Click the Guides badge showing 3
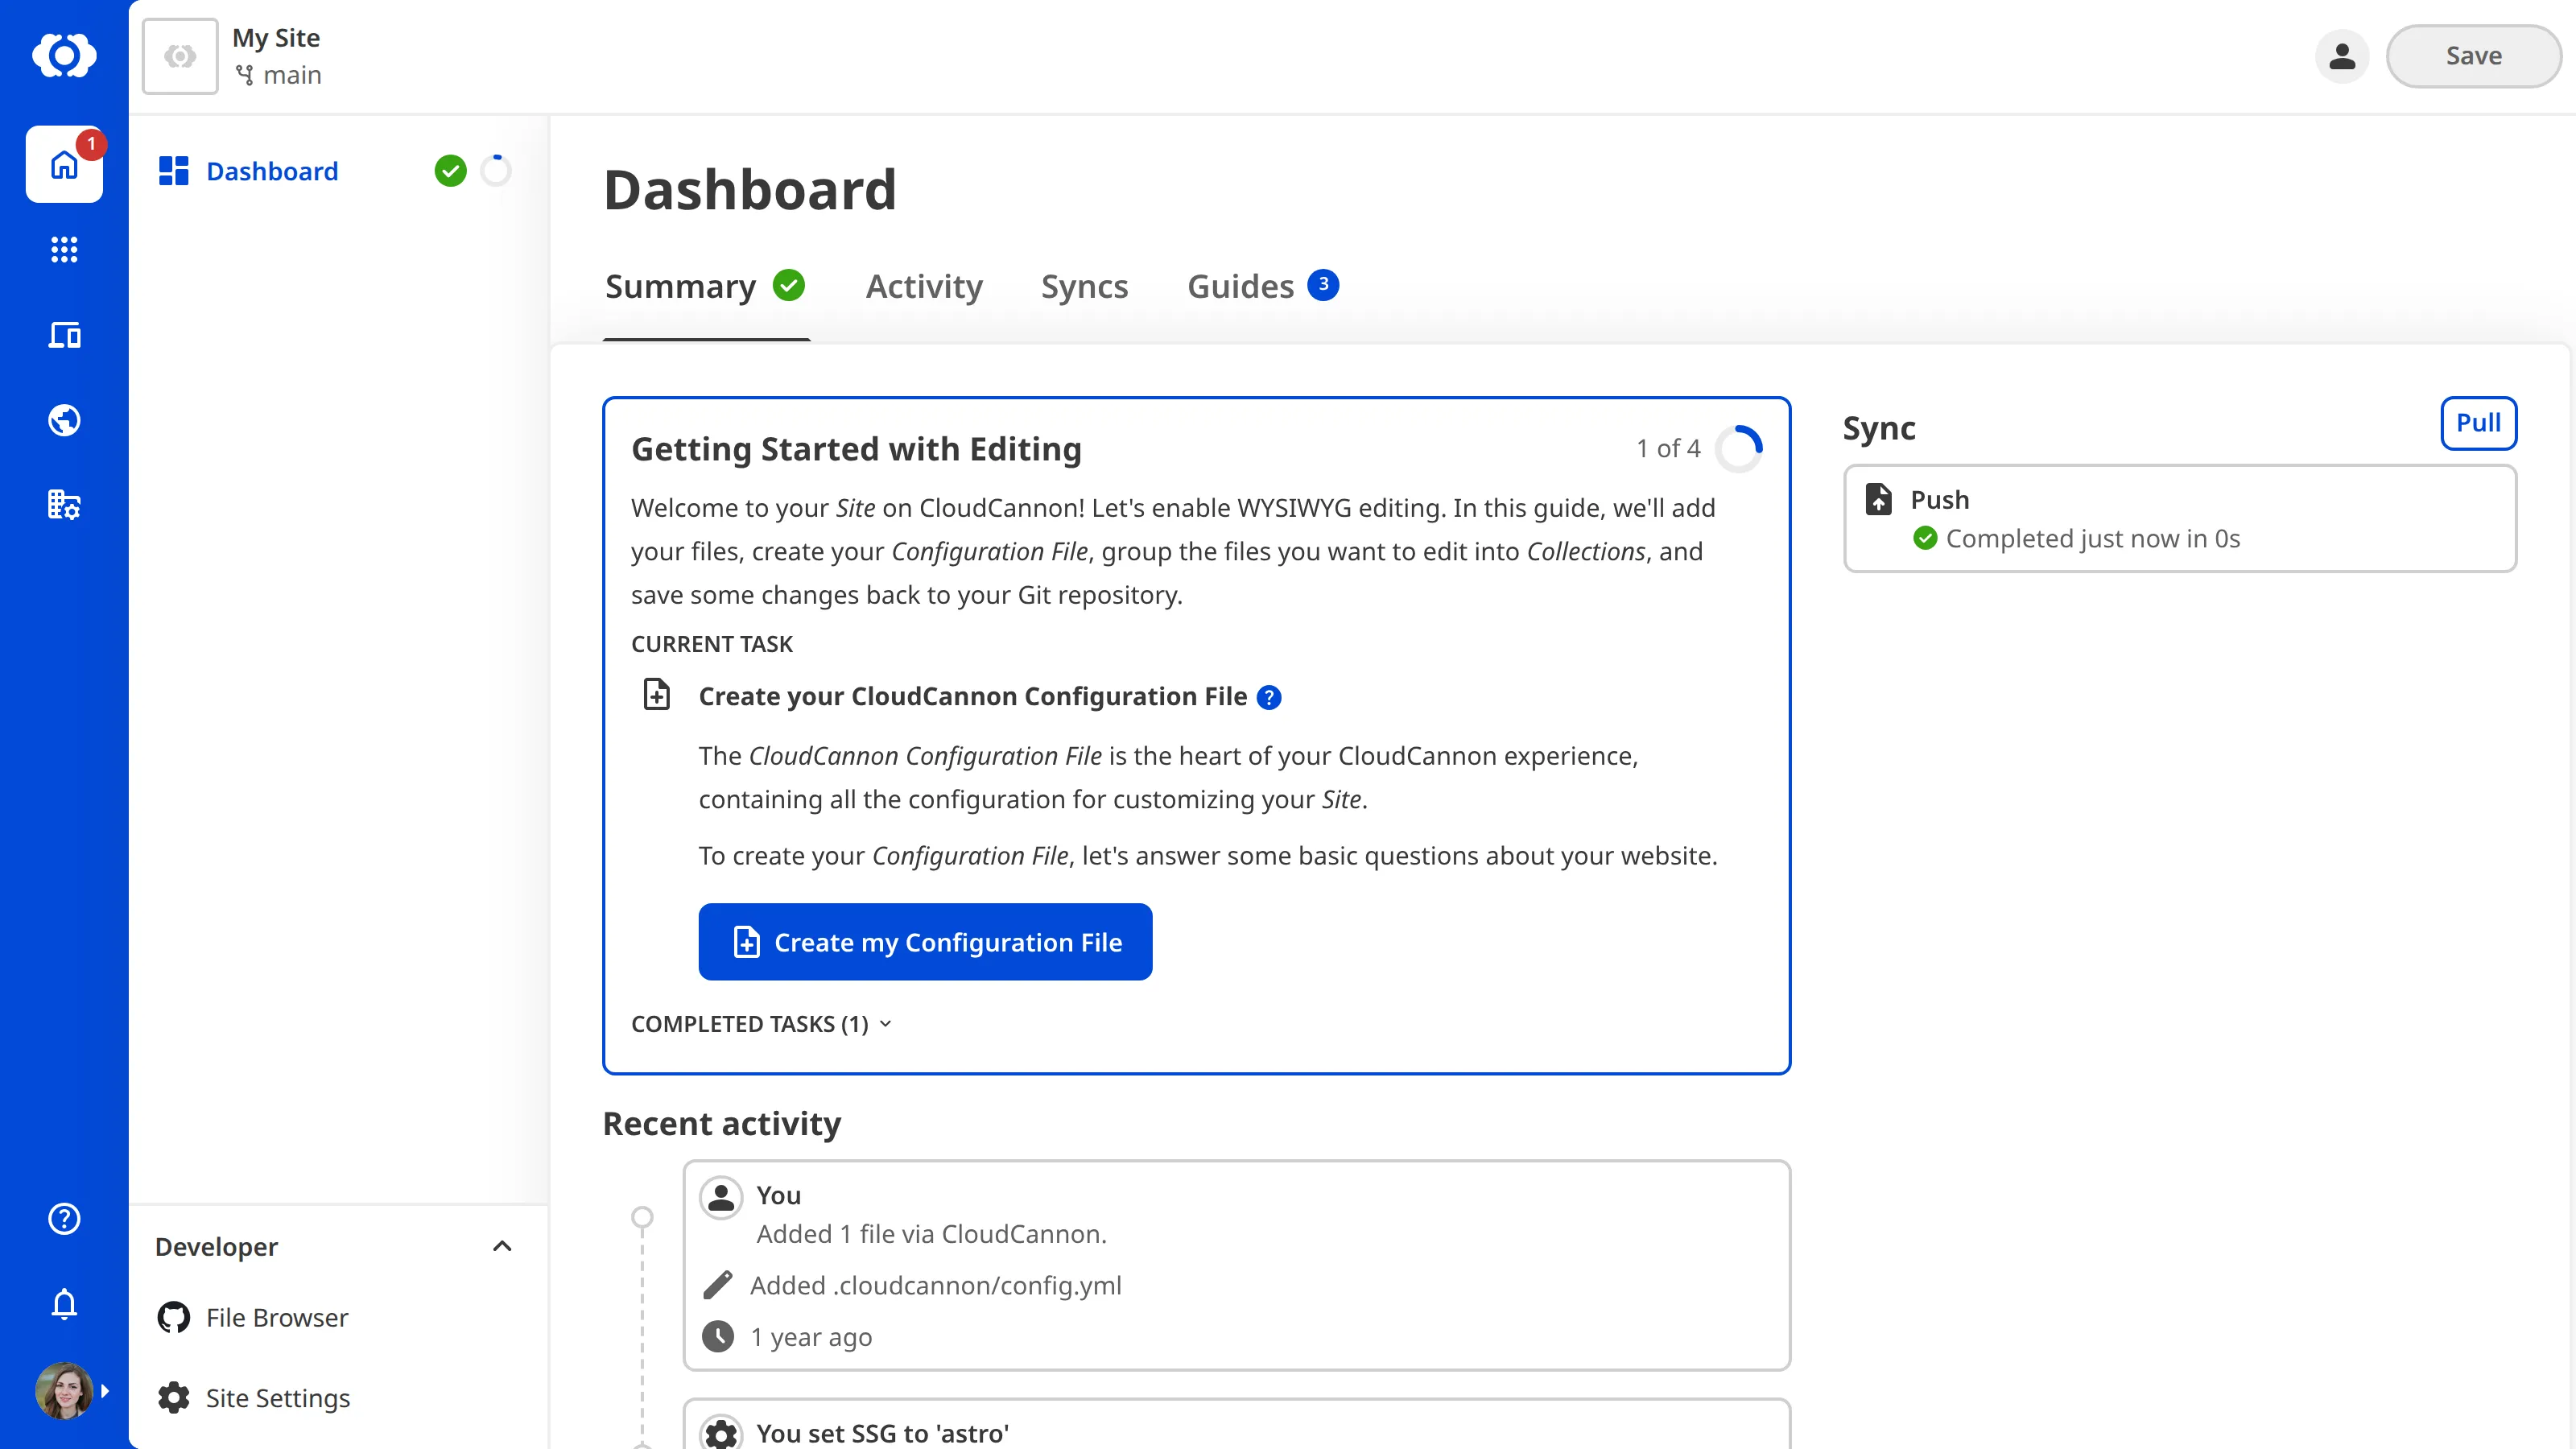The height and width of the screenshot is (1449, 2576). click(x=1323, y=285)
